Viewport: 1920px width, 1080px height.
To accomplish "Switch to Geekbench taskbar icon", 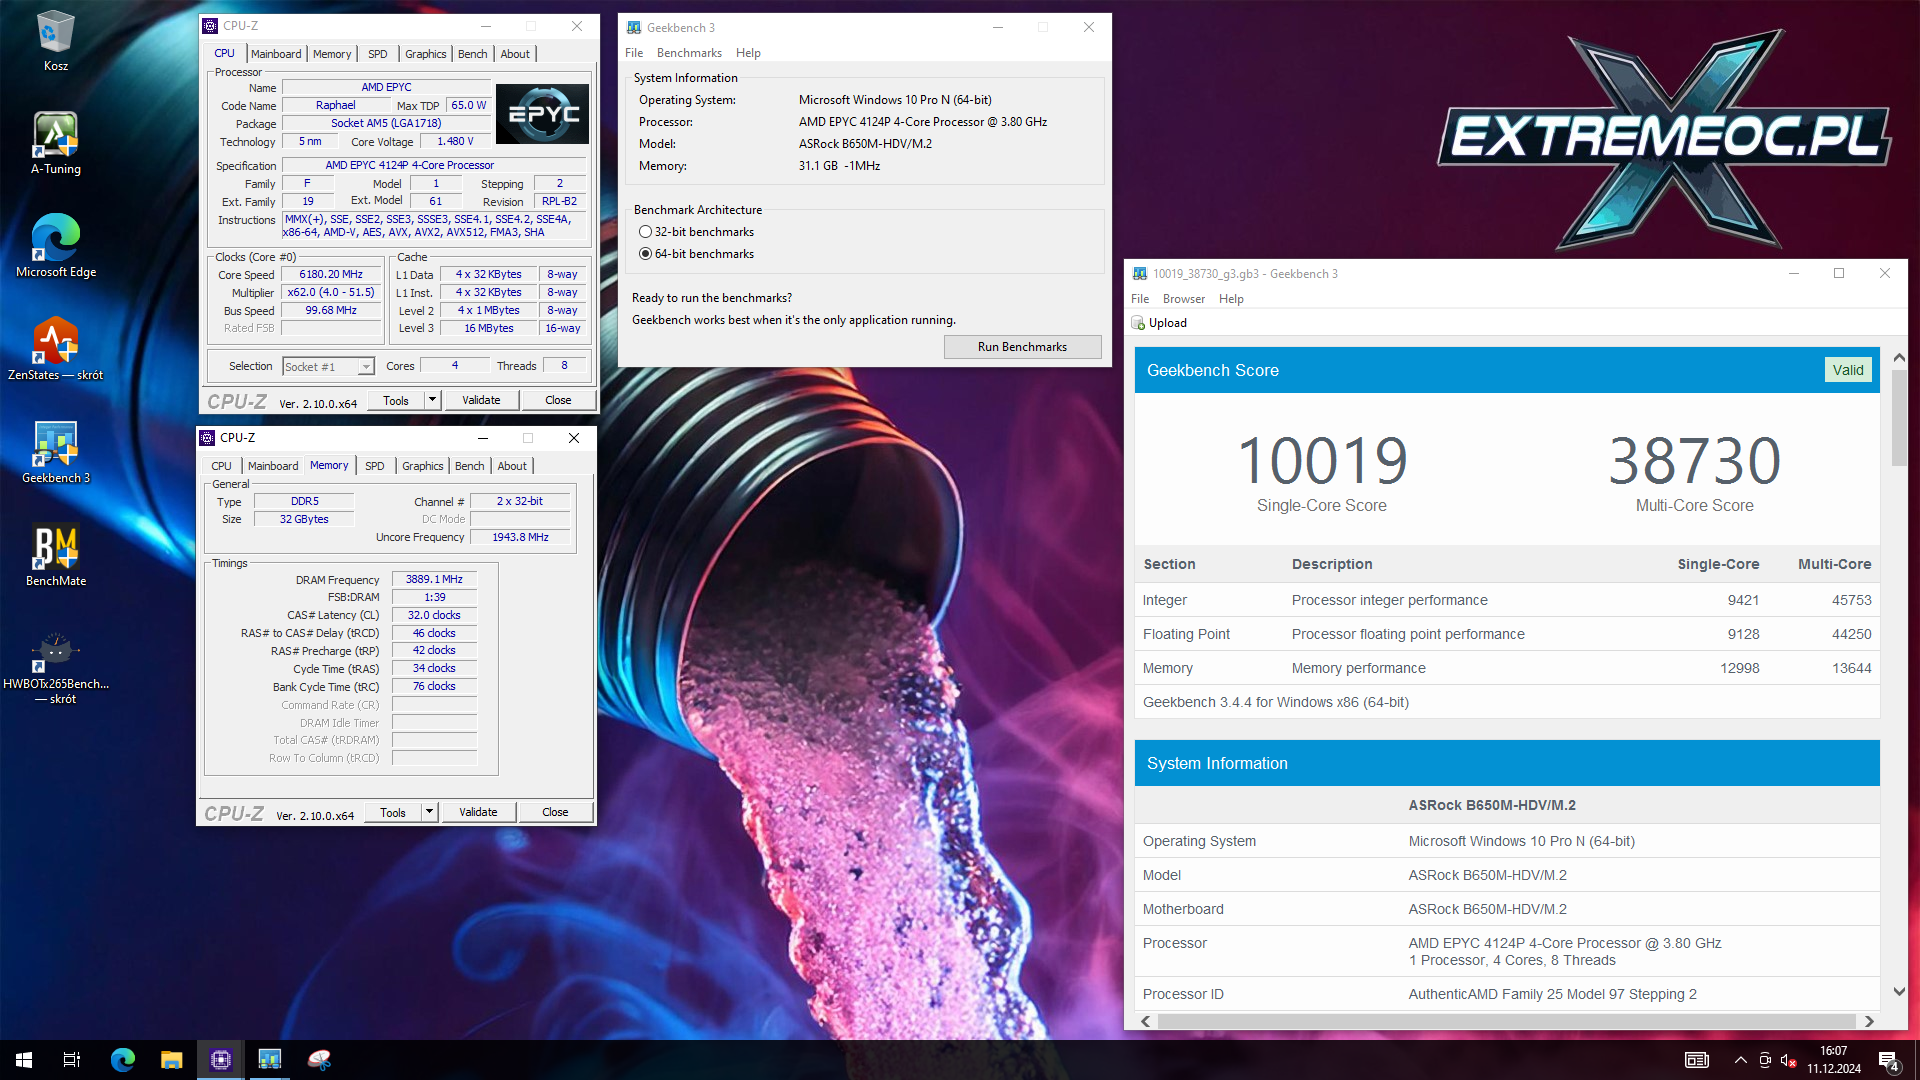I will [270, 1060].
